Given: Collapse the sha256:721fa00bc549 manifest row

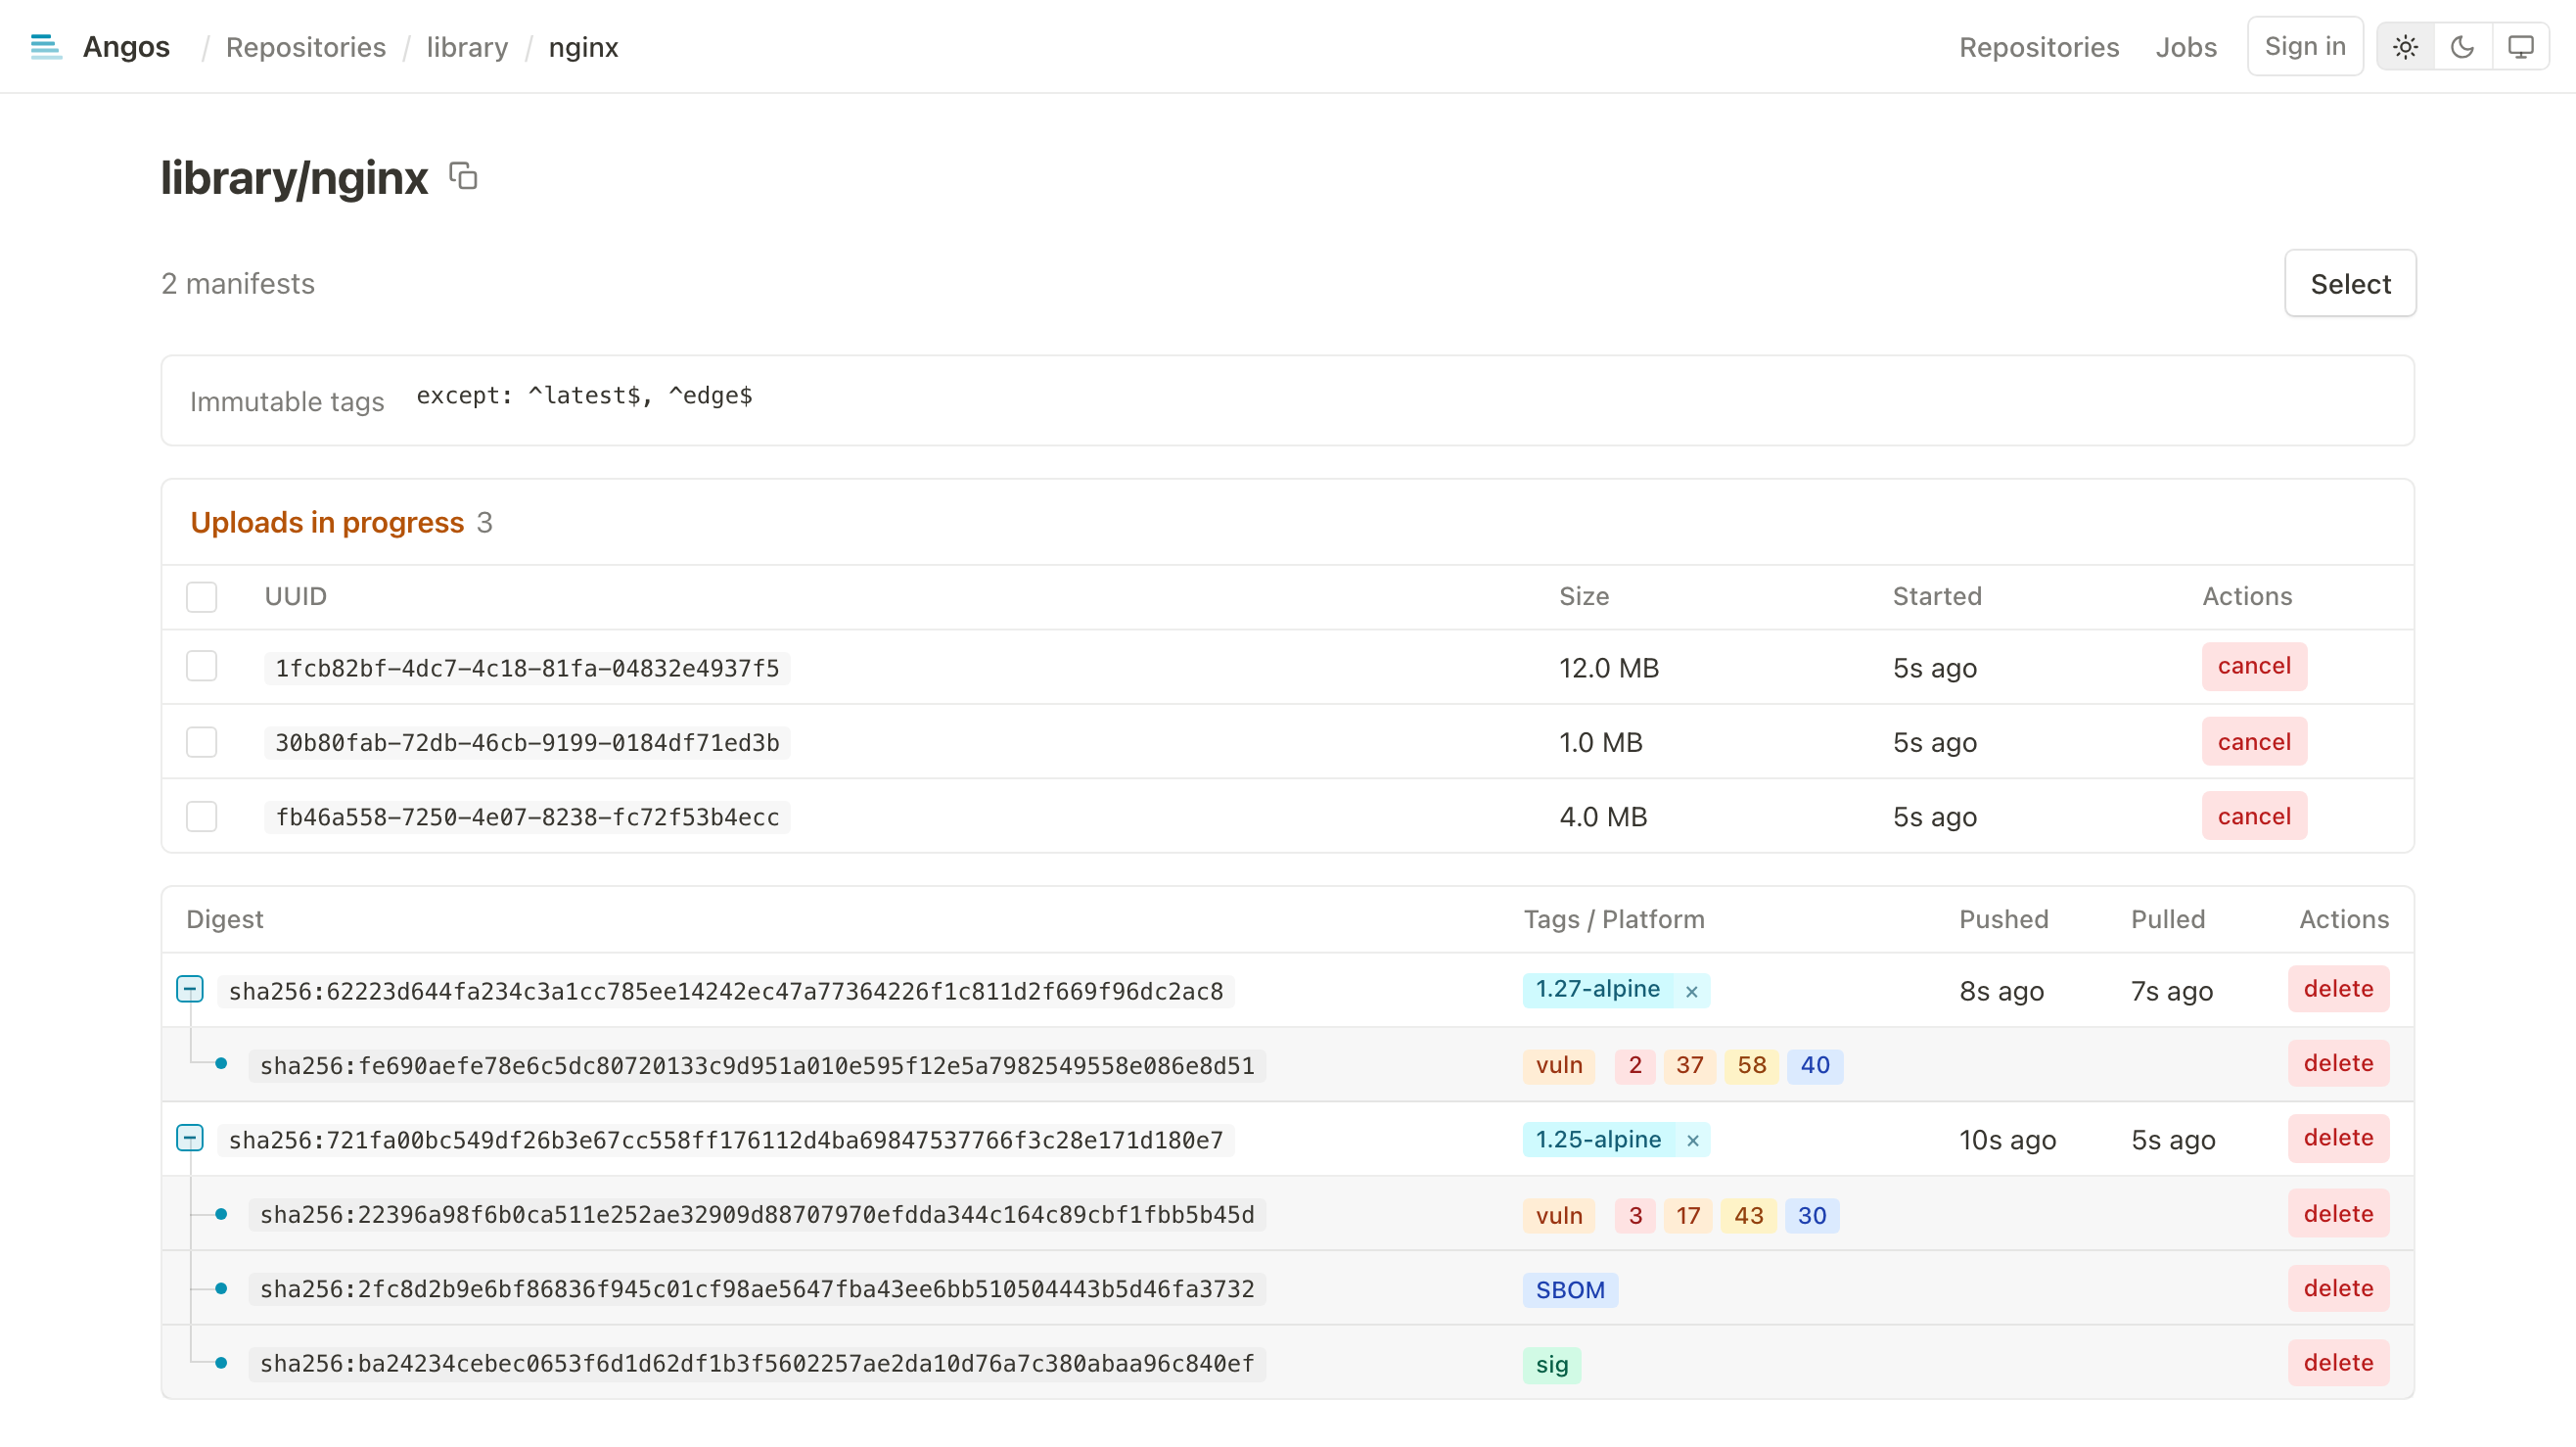Looking at the screenshot, I should click(x=190, y=1139).
